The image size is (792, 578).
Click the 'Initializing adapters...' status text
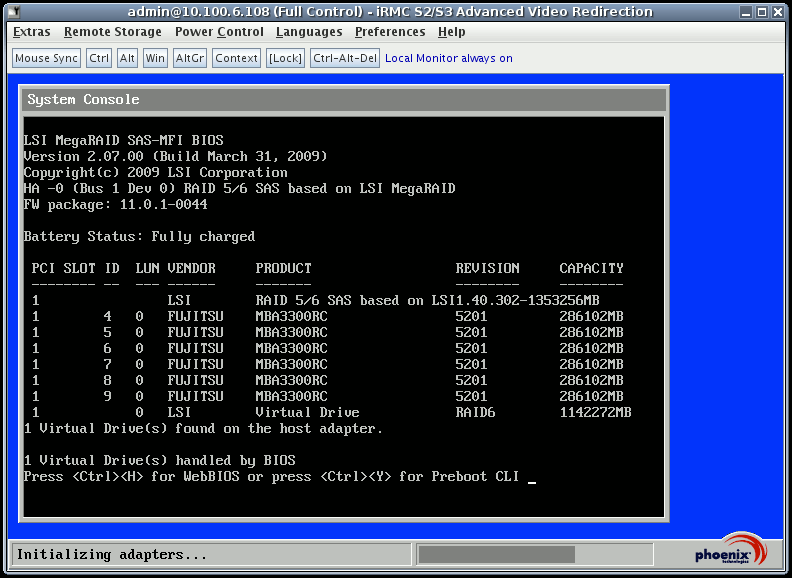[112, 555]
